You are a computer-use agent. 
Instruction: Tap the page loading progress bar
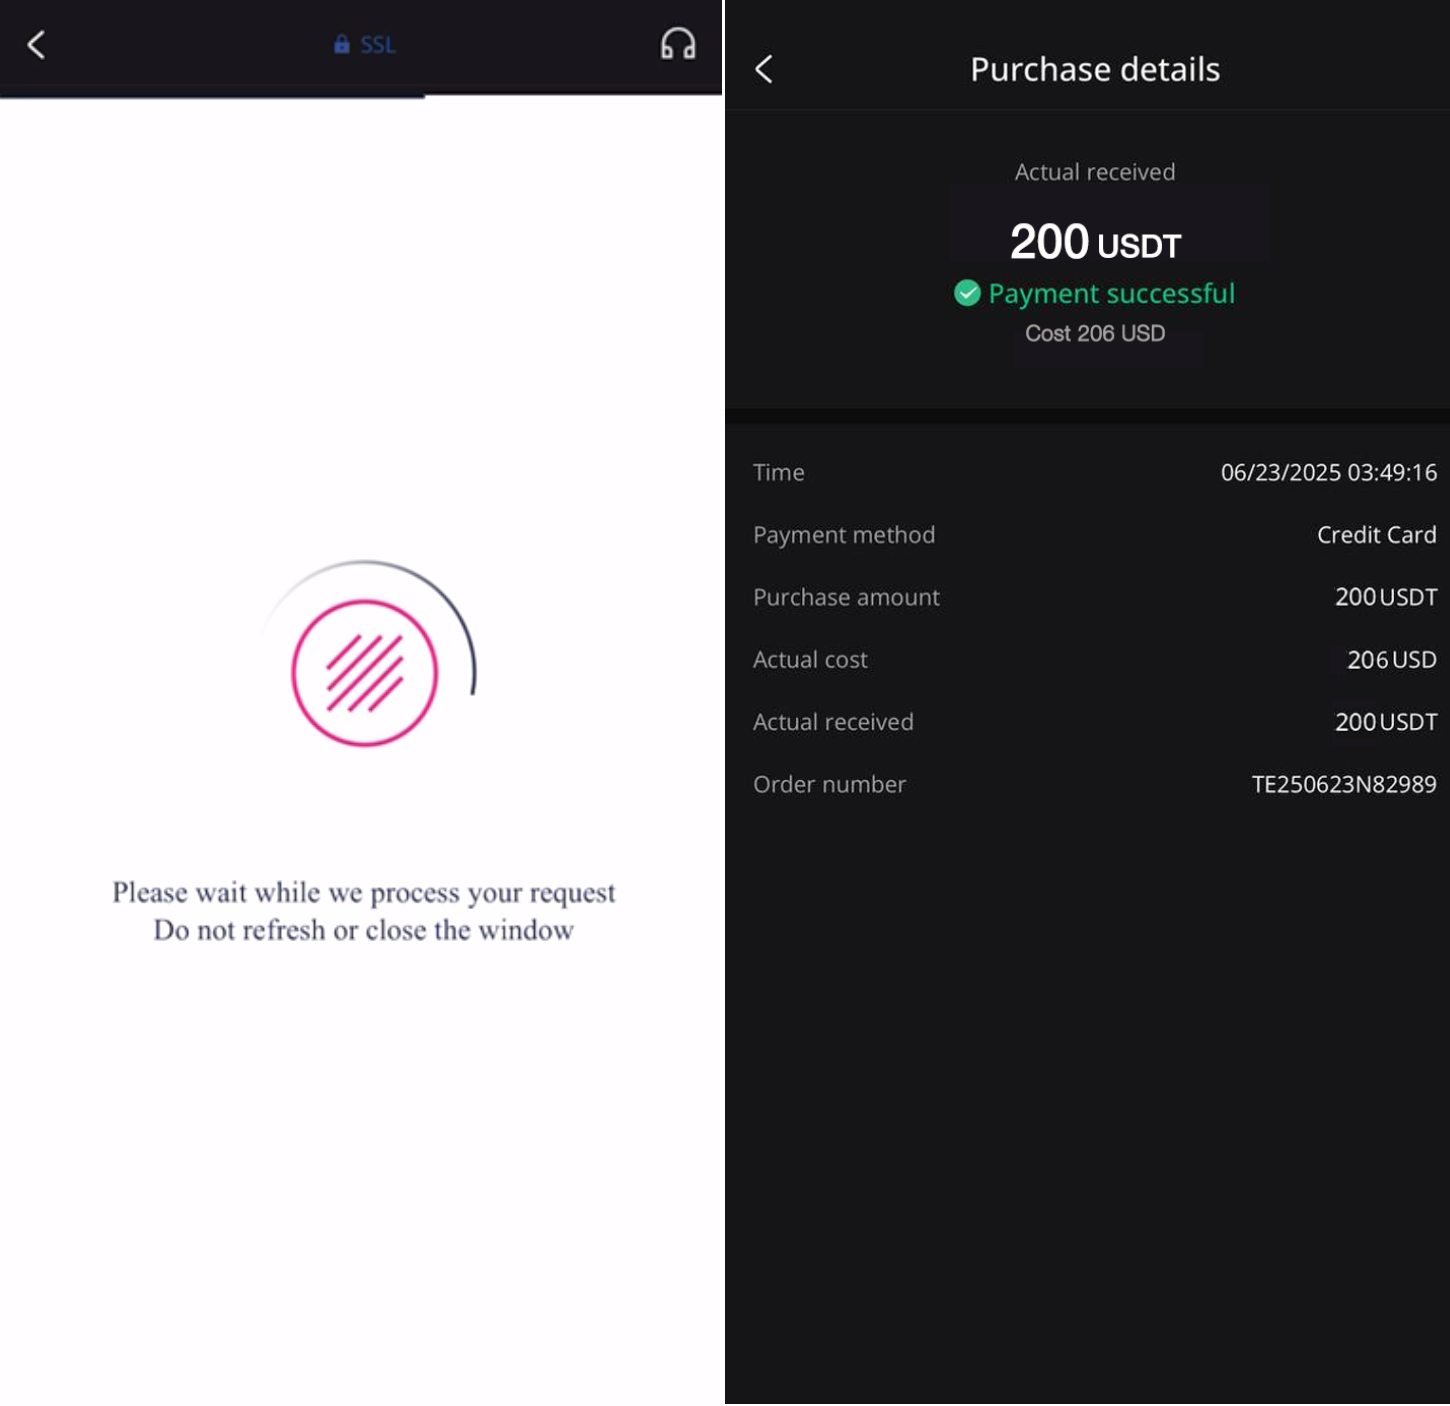tap(212, 96)
